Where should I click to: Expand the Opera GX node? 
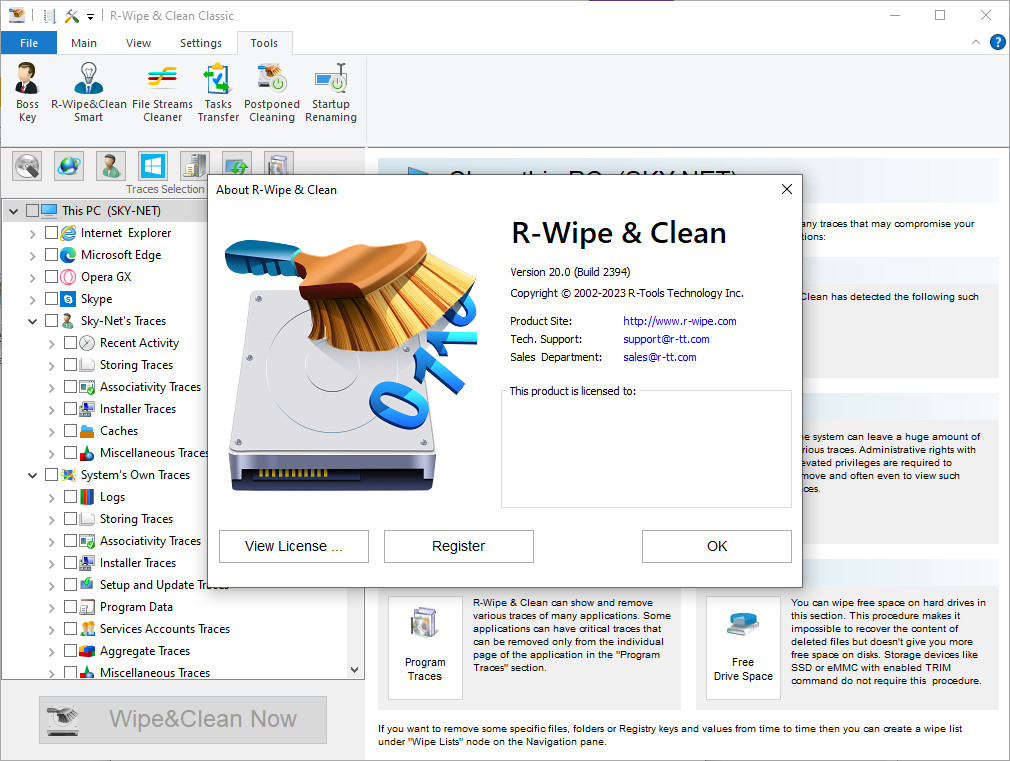tap(32, 278)
